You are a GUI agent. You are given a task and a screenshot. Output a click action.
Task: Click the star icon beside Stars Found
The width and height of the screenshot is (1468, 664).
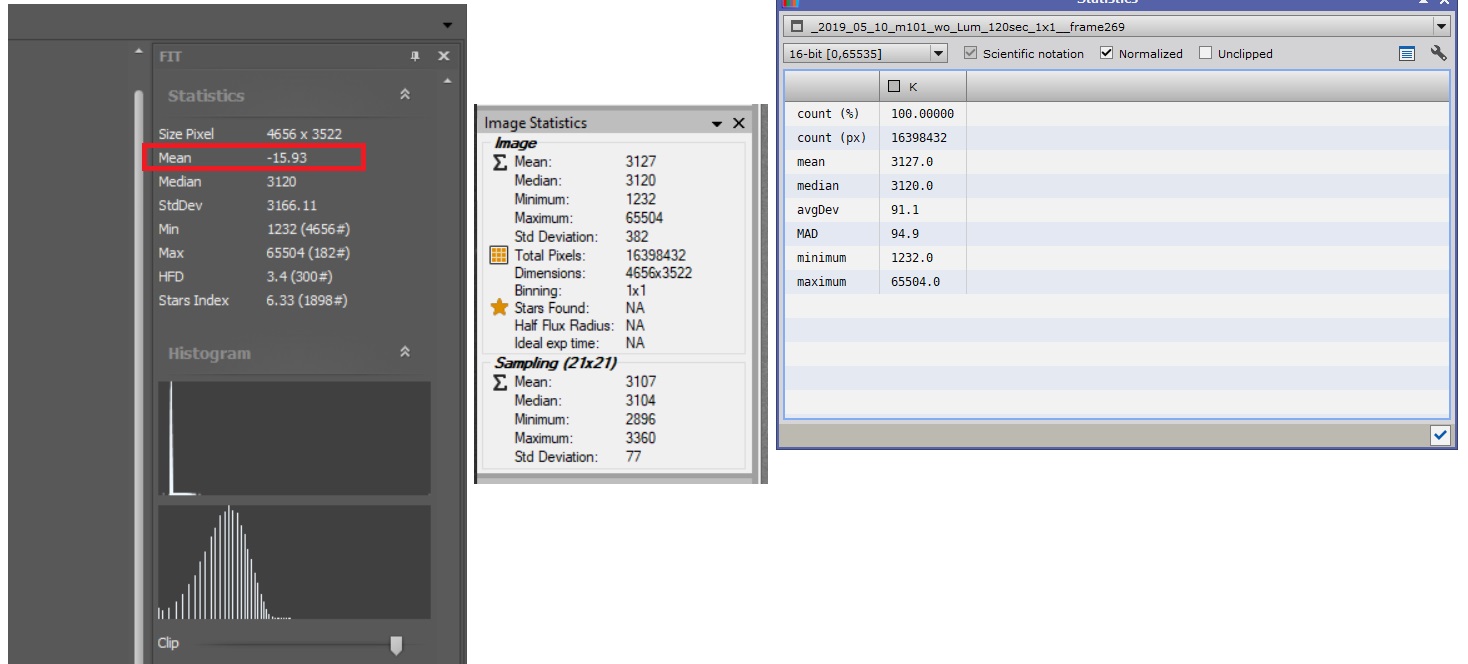pyautogui.click(x=497, y=307)
